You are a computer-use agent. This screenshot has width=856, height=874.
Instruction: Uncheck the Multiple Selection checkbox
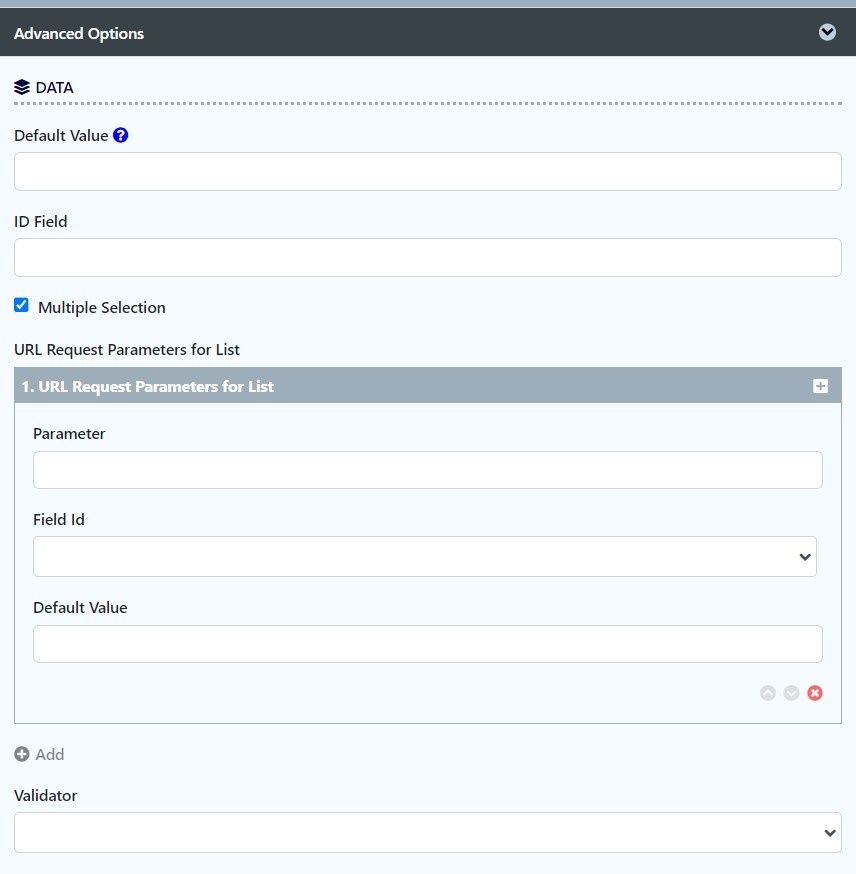tap(21, 305)
